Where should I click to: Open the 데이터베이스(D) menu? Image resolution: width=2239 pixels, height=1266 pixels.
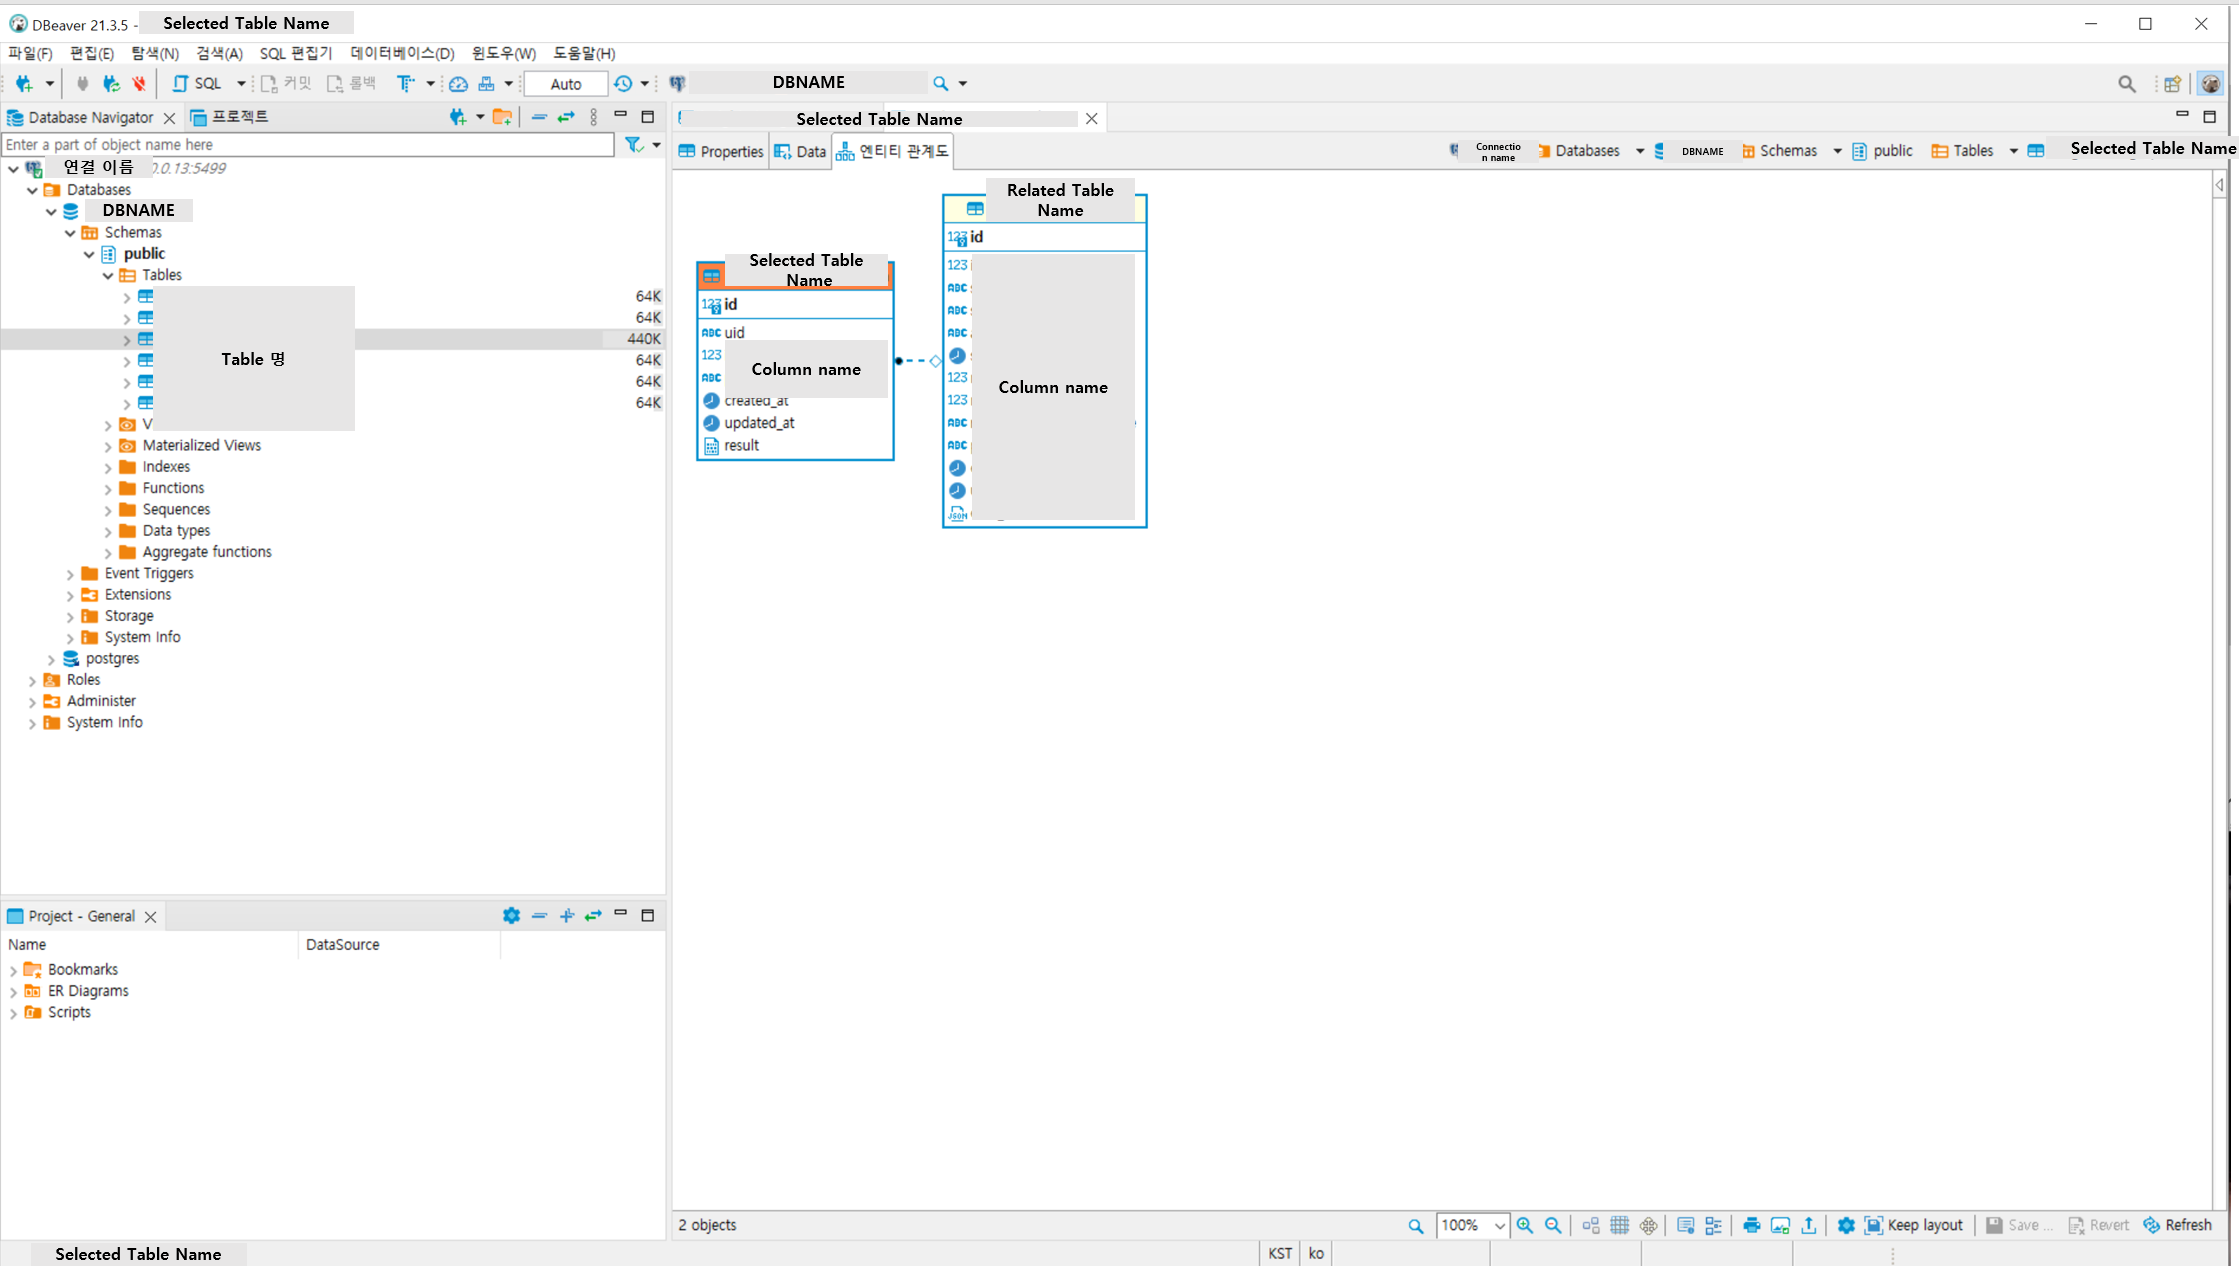coord(402,53)
